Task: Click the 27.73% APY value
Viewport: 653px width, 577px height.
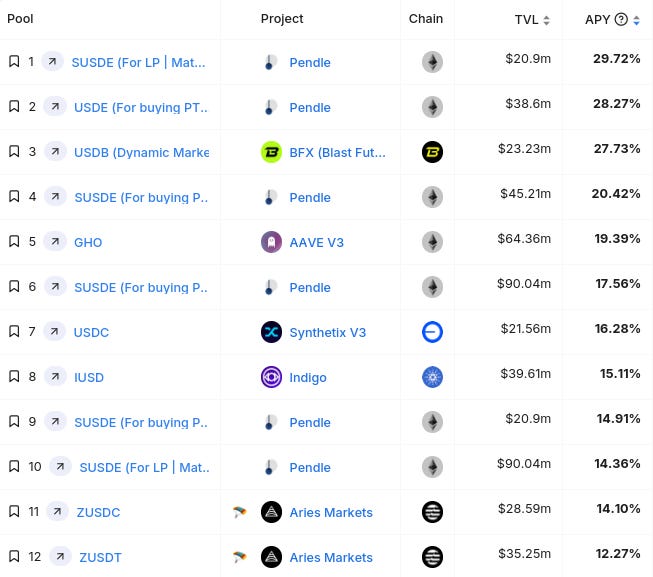Action: (x=617, y=149)
